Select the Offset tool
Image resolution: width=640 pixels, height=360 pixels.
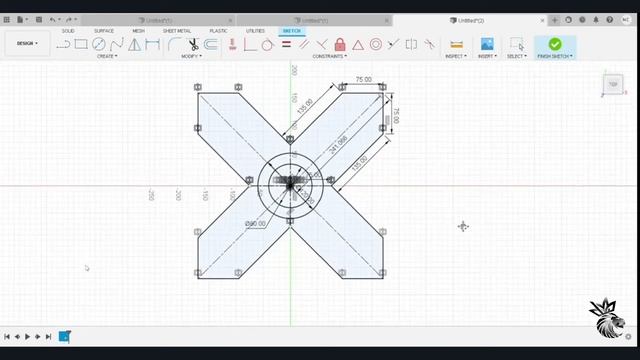(211, 44)
